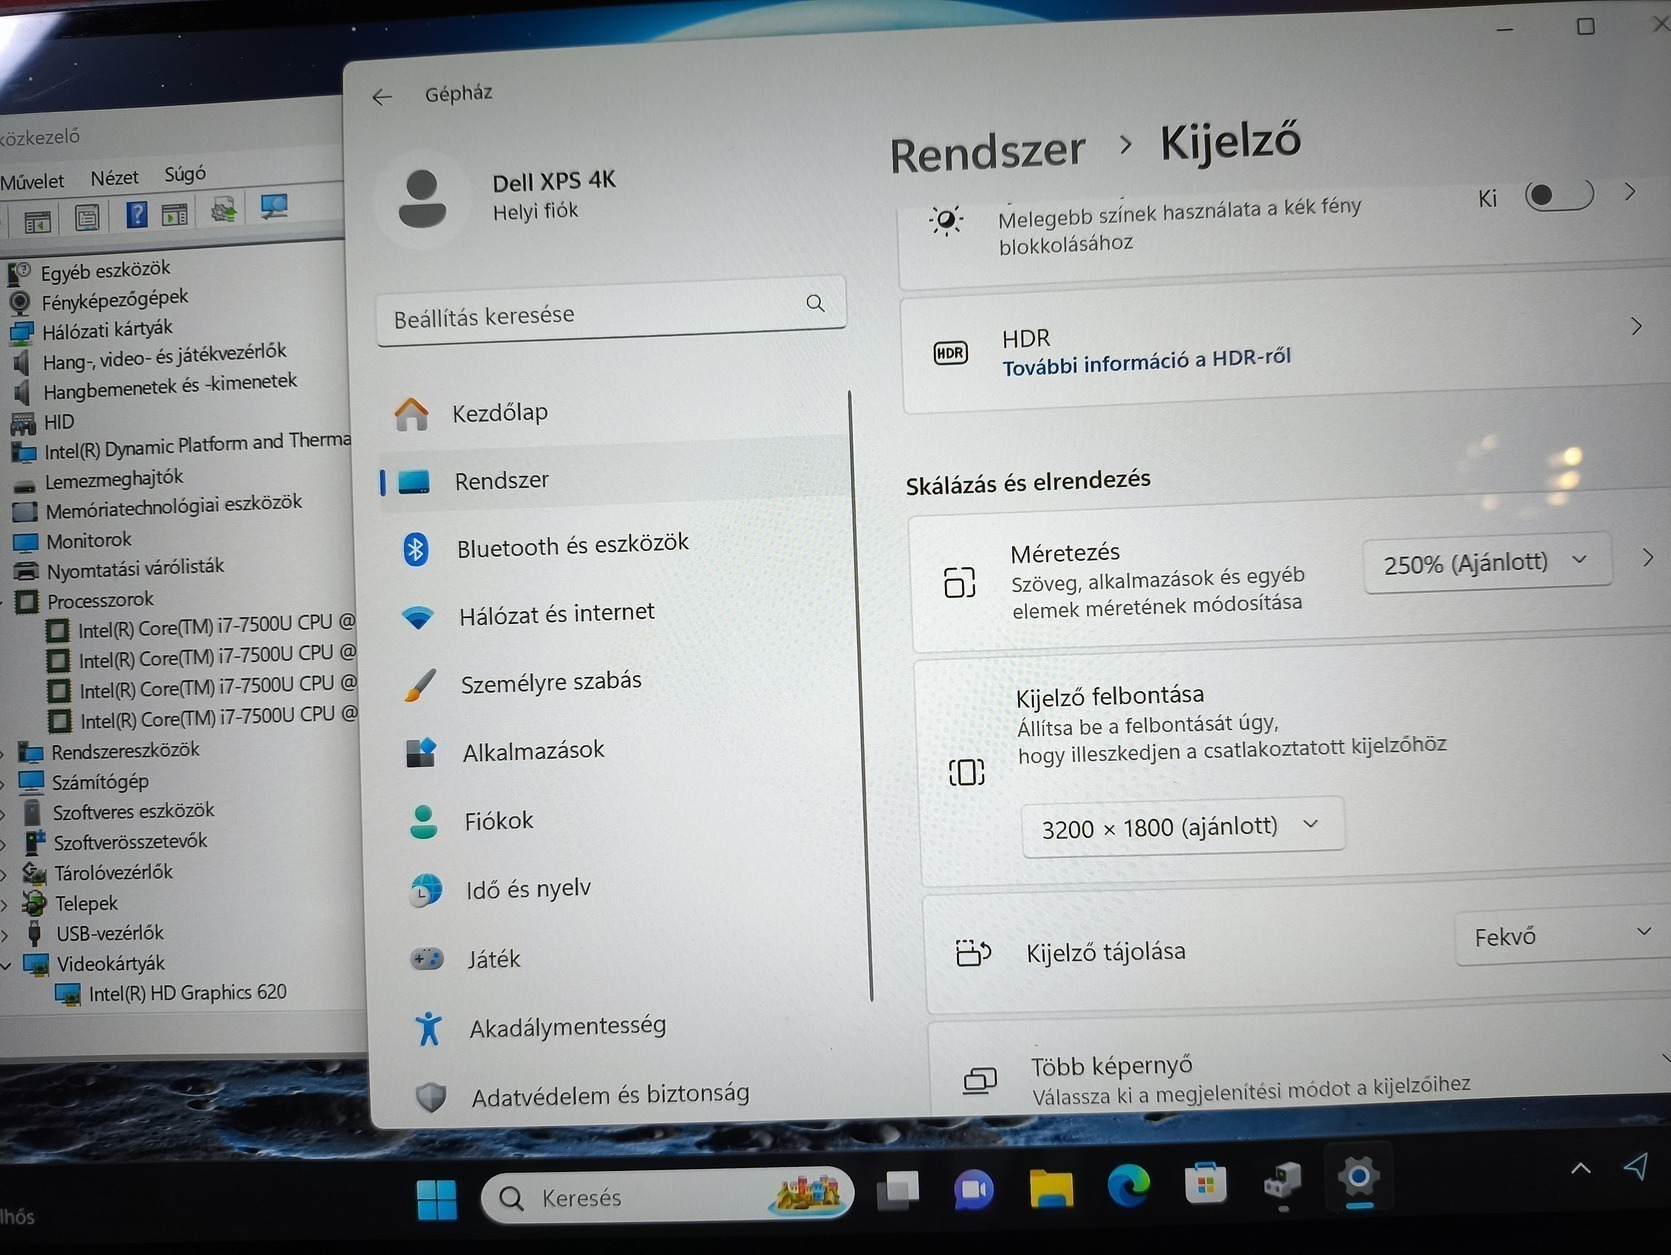
Task: Select Nyomtatási várólisták node
Action: [x=135, y=568]
